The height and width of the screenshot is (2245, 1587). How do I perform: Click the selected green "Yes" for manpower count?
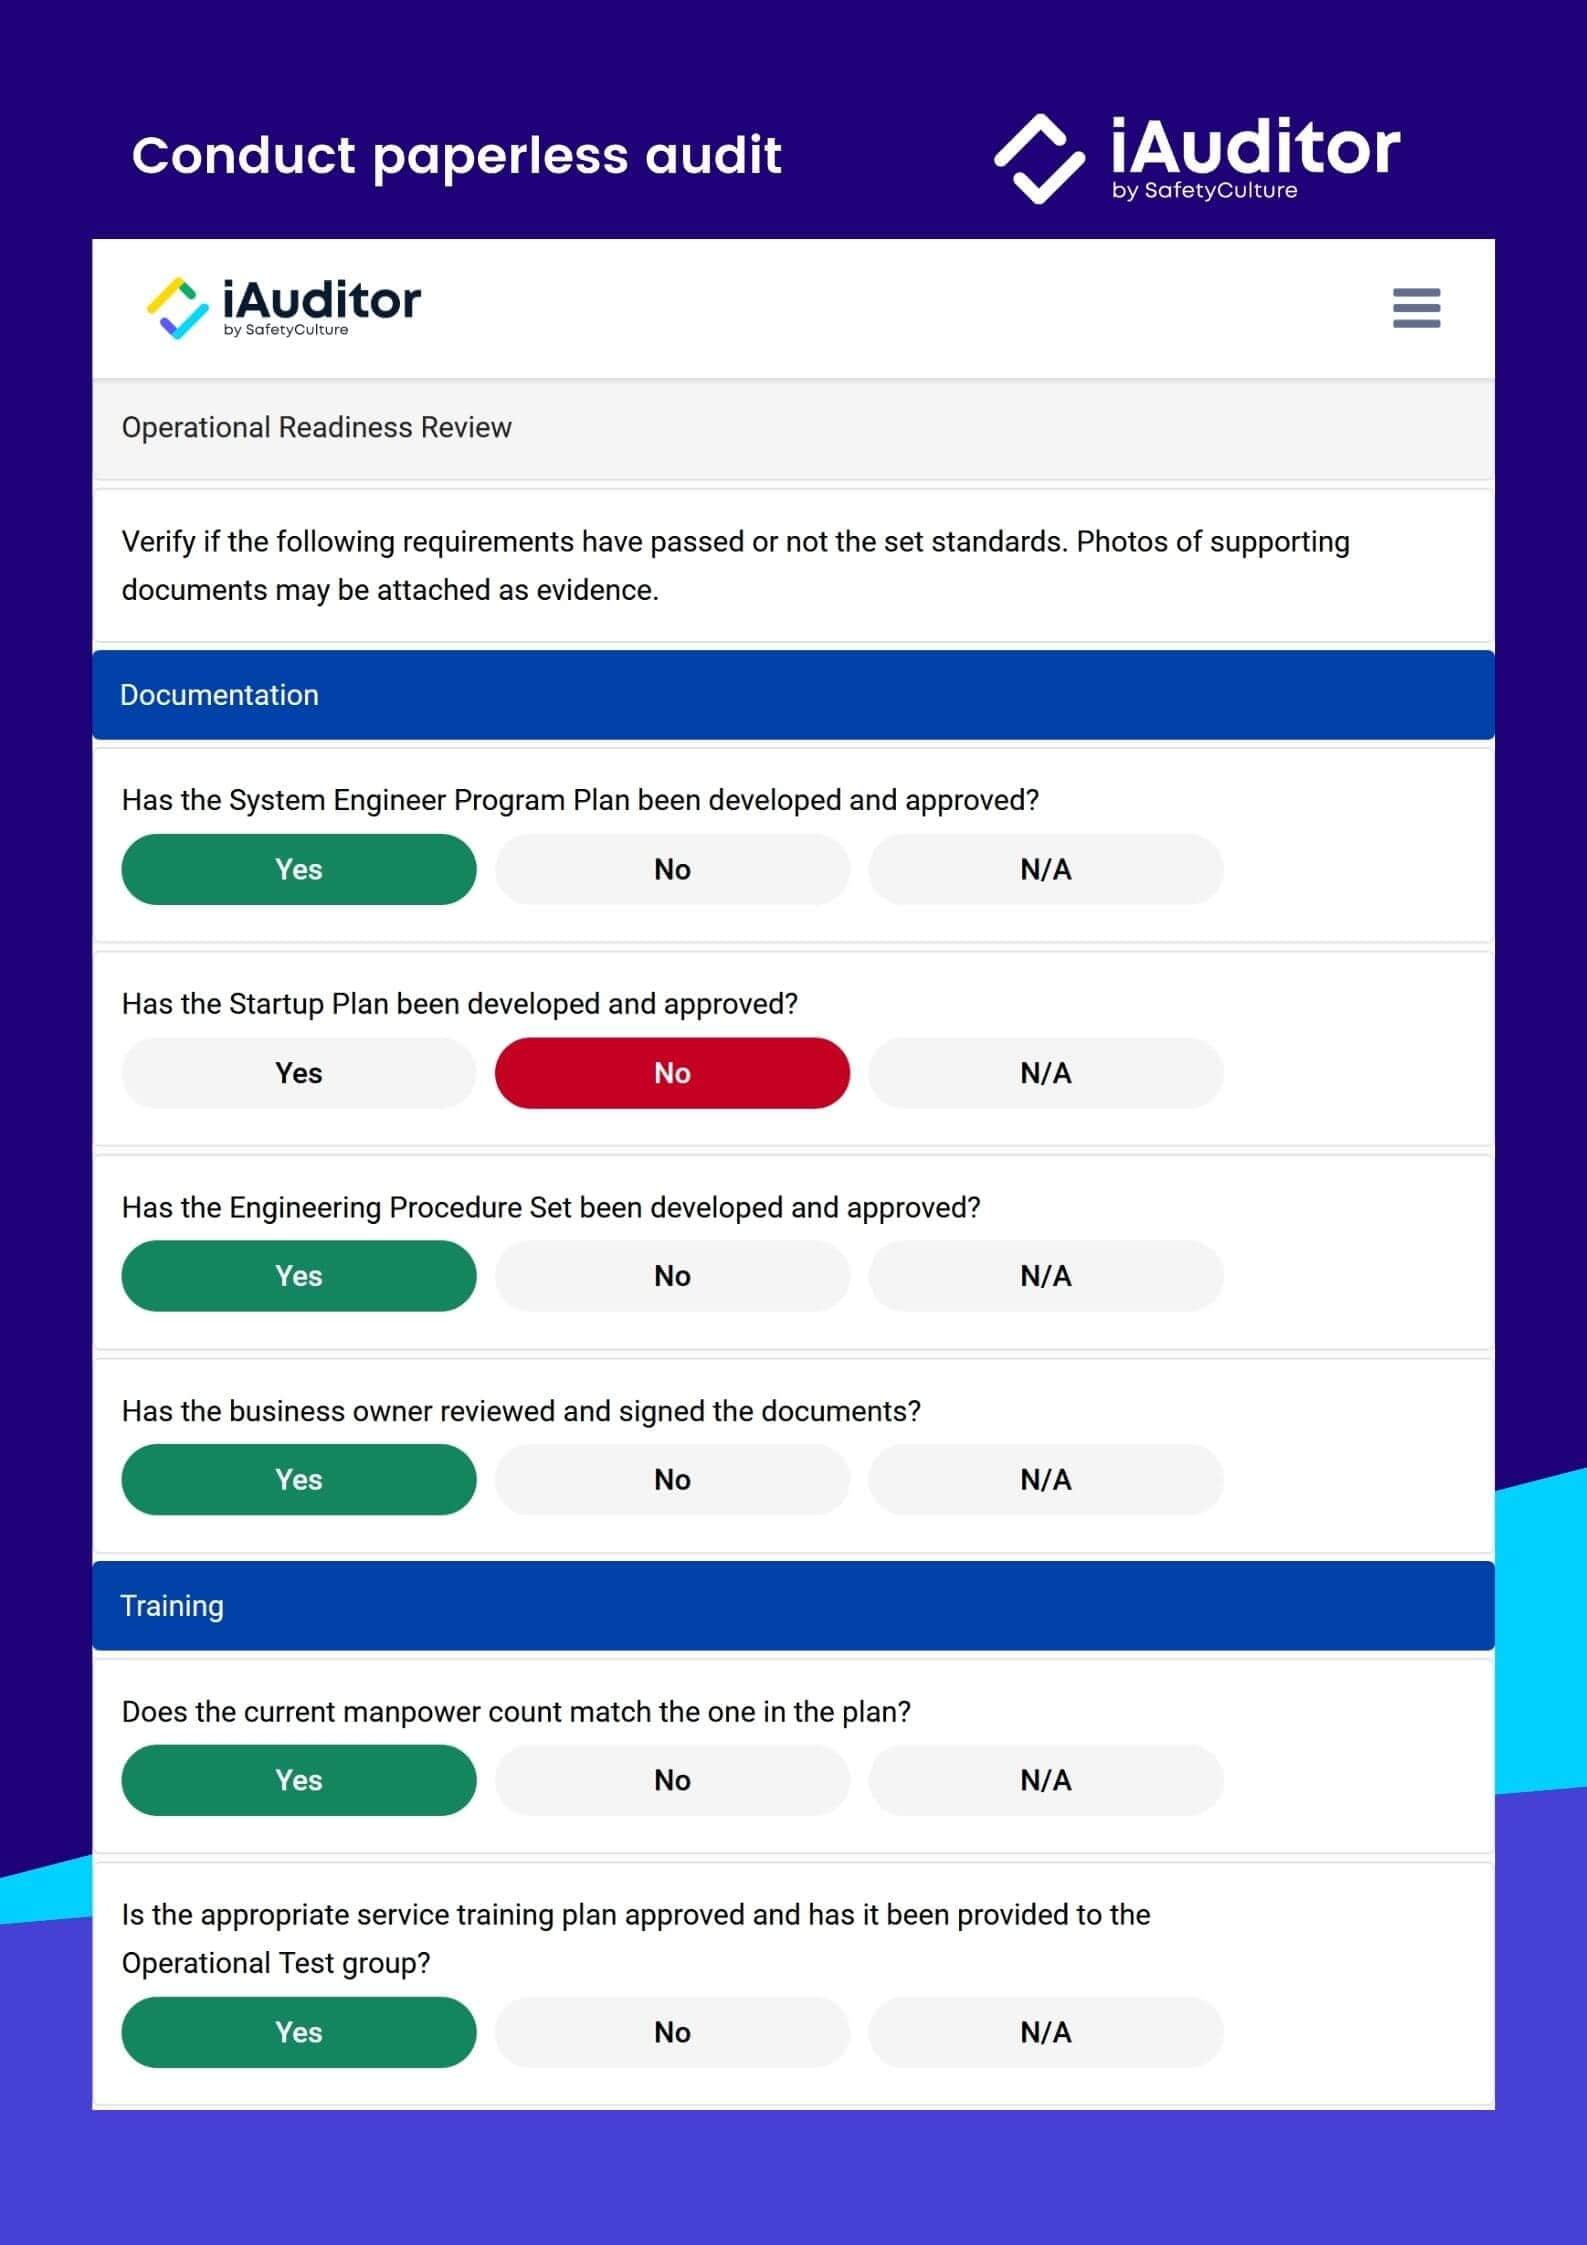(x=298, y=1780)
